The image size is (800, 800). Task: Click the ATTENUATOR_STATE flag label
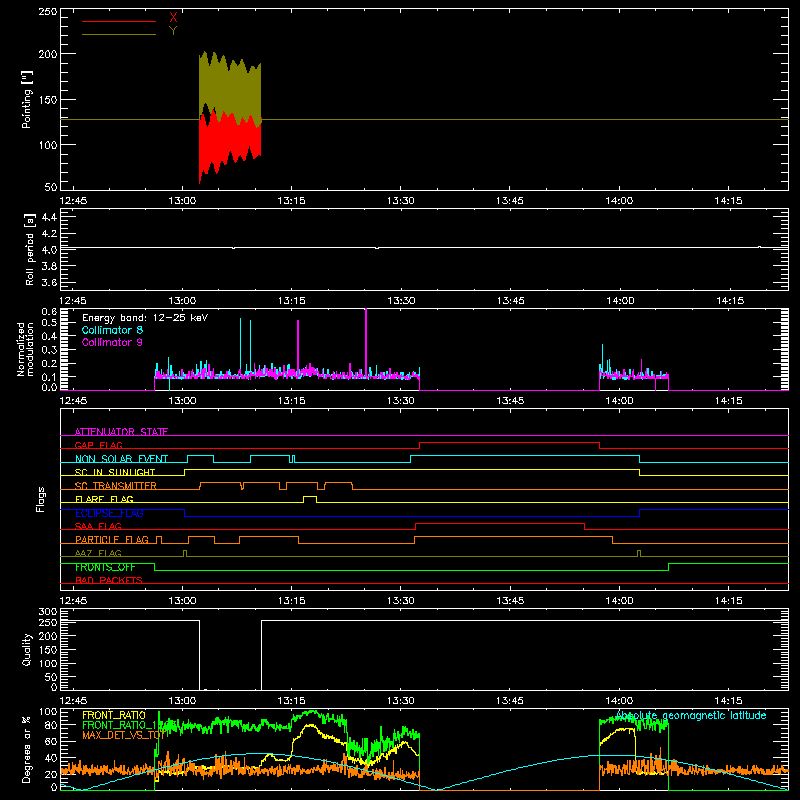coord(121,432)
